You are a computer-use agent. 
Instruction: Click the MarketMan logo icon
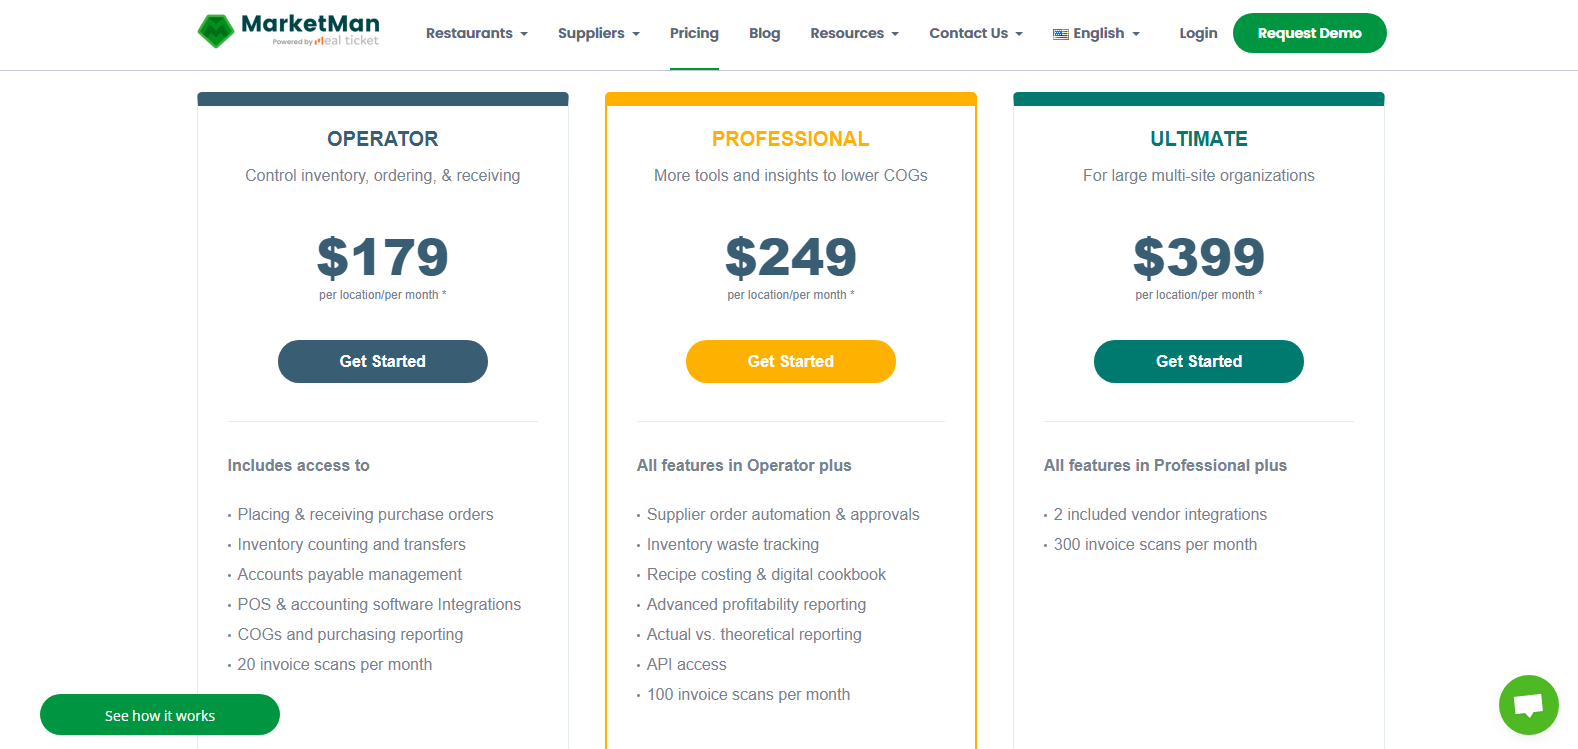tap(216, 30)
